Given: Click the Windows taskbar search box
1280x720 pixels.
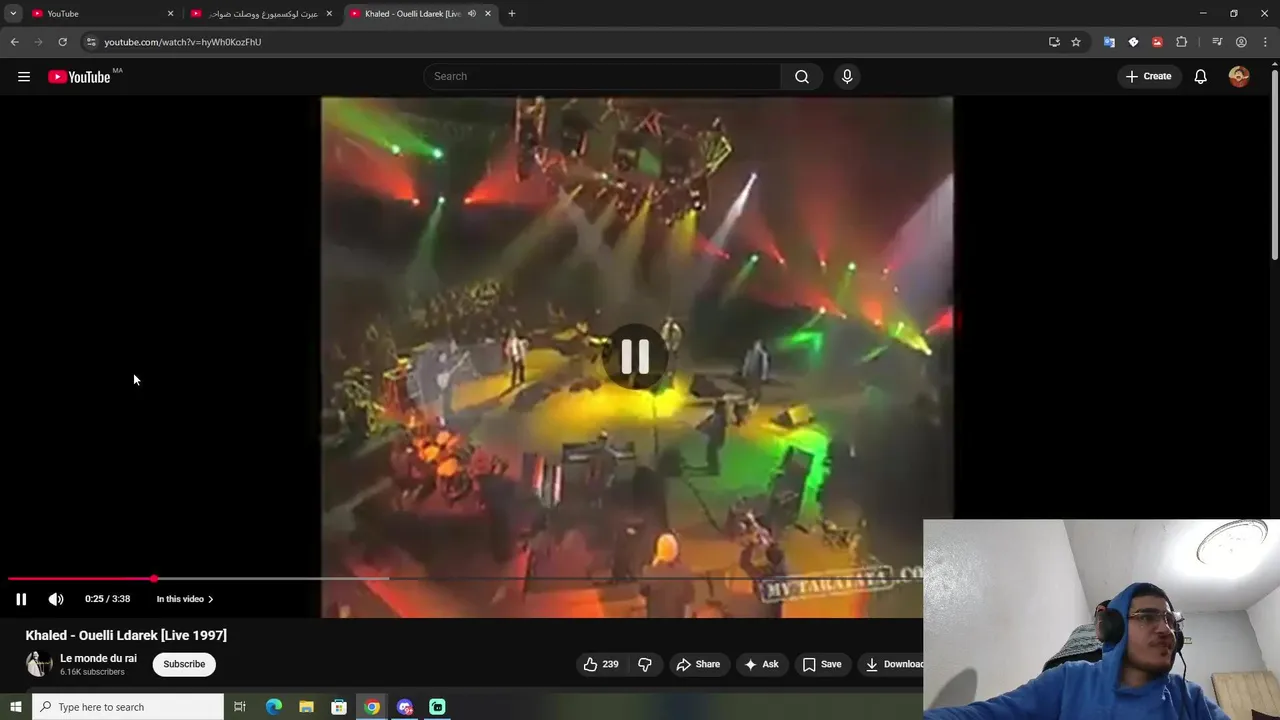Looking at the screenshot, I should point(128,707).
